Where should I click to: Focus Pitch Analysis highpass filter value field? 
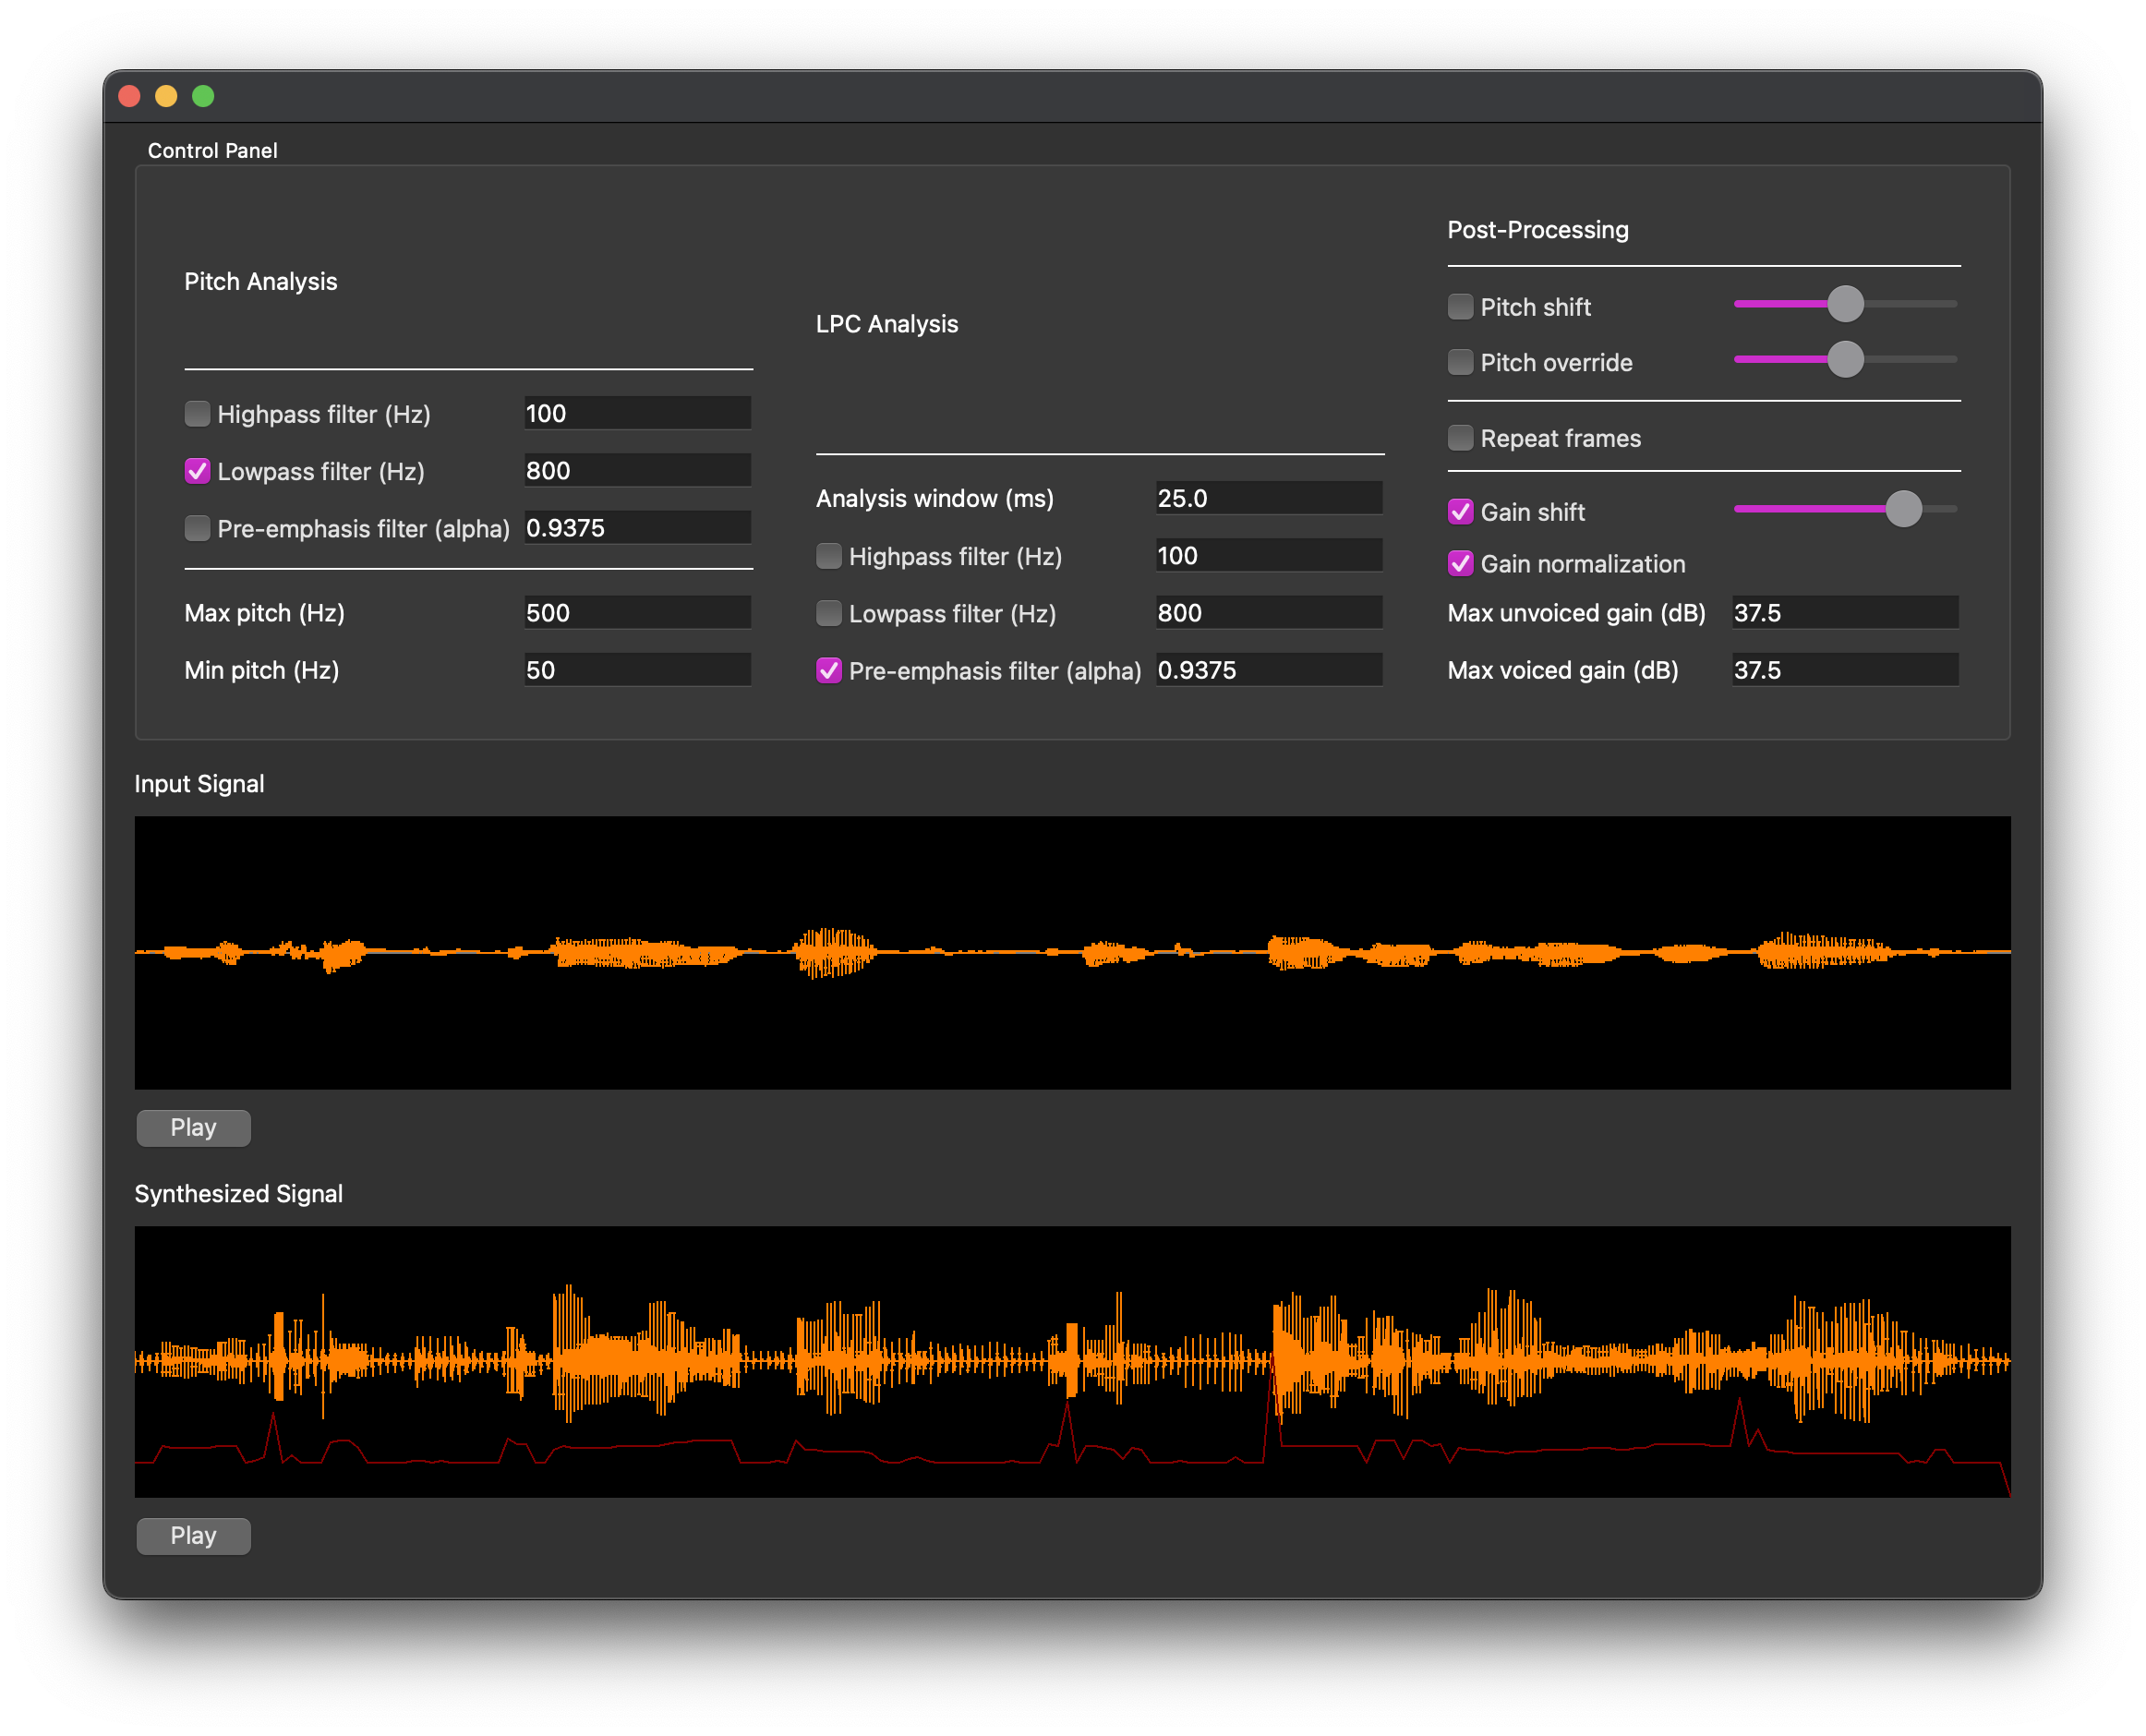pos(638,413)
